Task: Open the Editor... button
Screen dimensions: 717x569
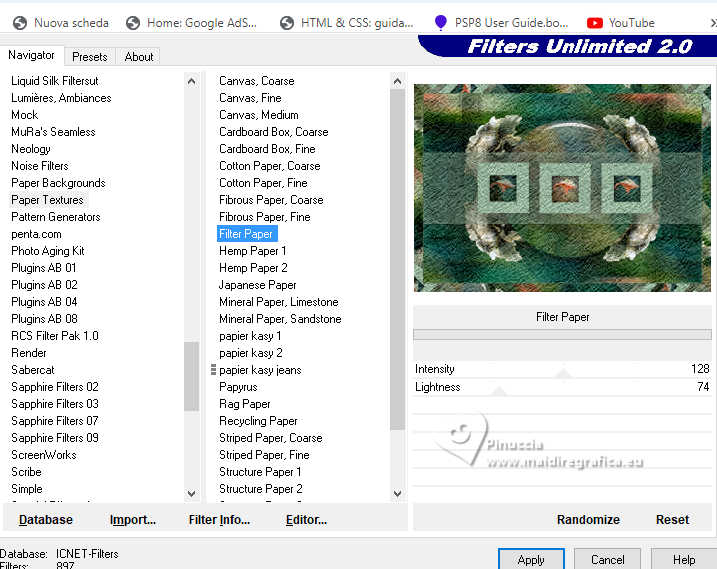Action: [x=306, y=520]
